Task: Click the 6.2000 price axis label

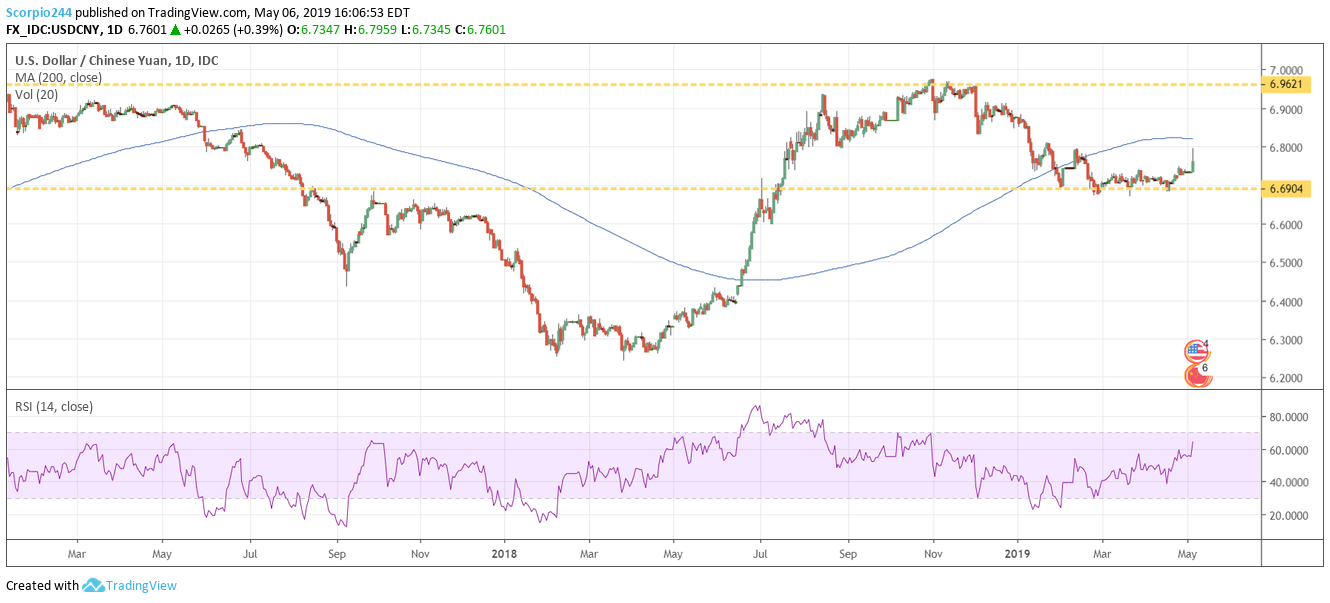Action: [x=1287, y=378]
